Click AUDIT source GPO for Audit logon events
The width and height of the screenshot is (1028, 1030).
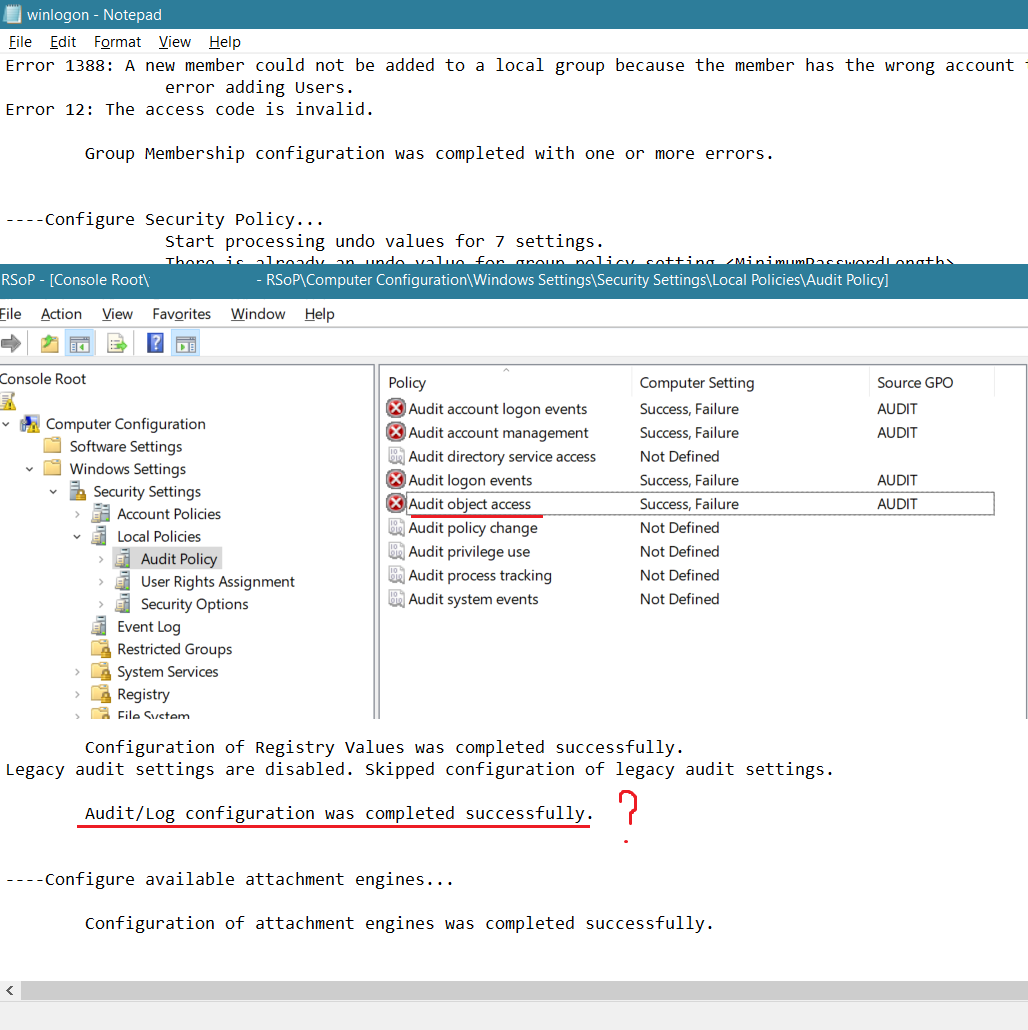tap(897, 480)
